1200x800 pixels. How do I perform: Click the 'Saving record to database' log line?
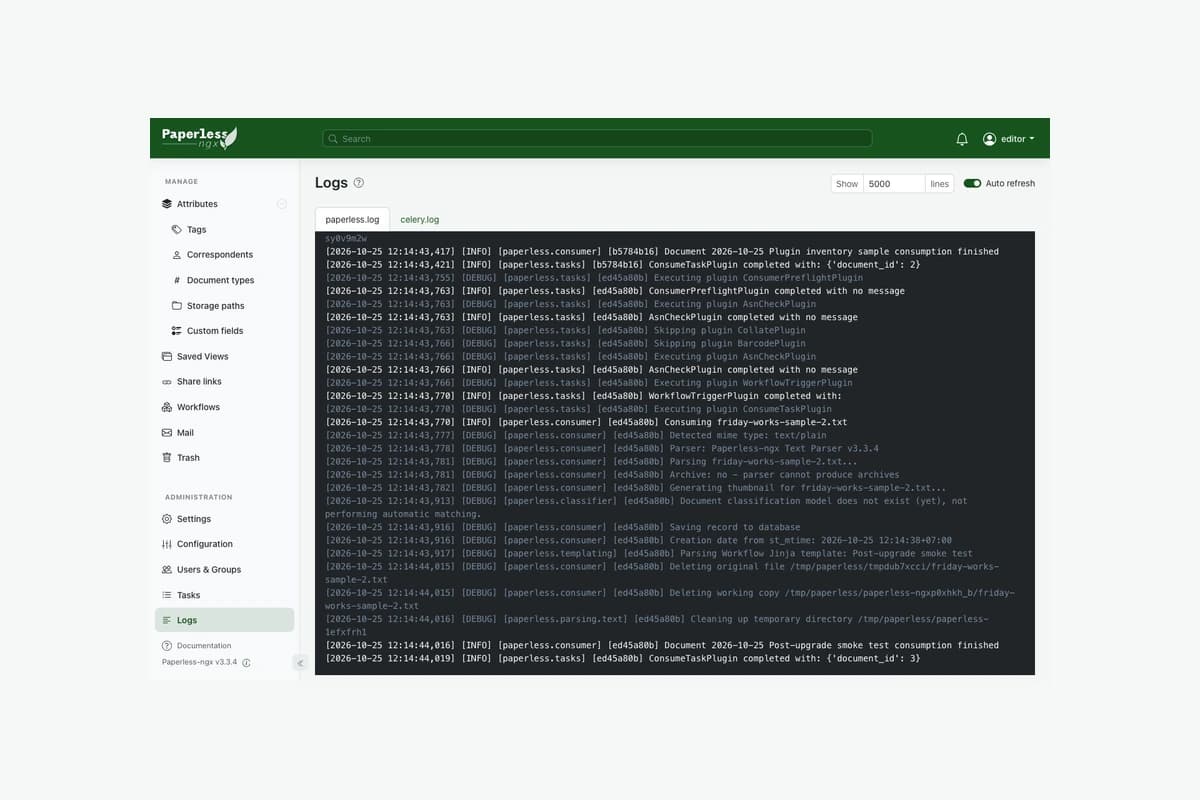563,527
